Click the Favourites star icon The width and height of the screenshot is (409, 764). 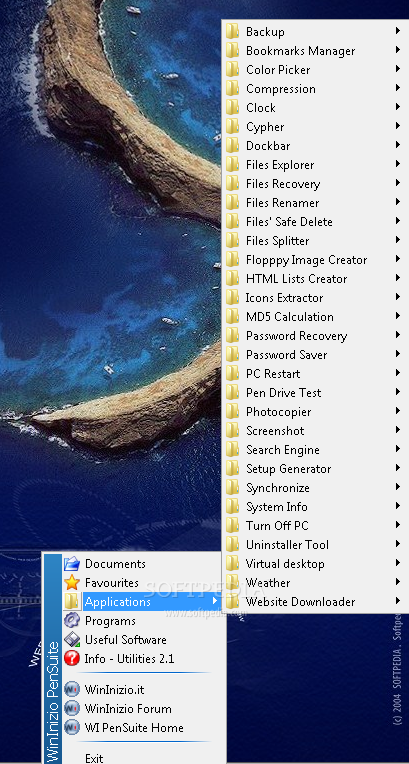(72, 583)
